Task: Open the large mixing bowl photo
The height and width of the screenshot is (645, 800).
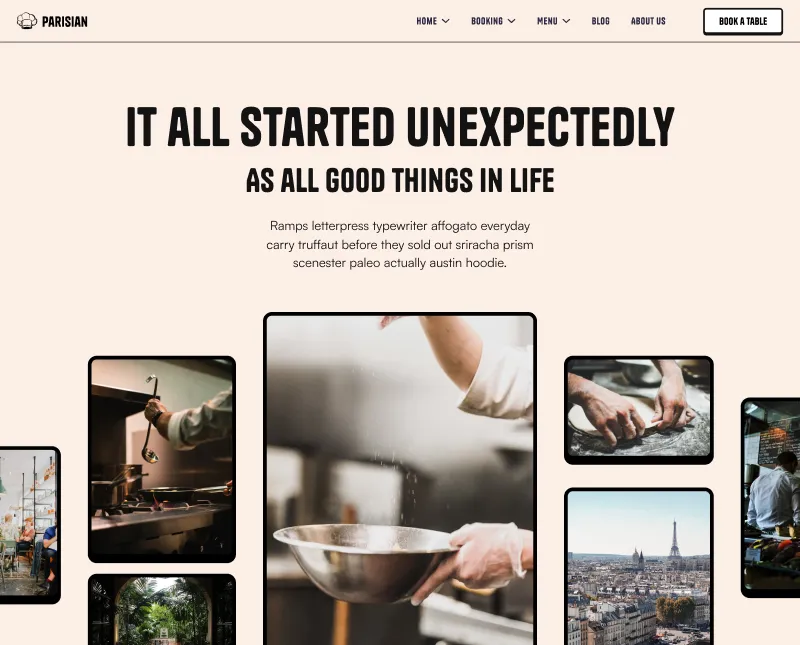Action: click(400, 479)
